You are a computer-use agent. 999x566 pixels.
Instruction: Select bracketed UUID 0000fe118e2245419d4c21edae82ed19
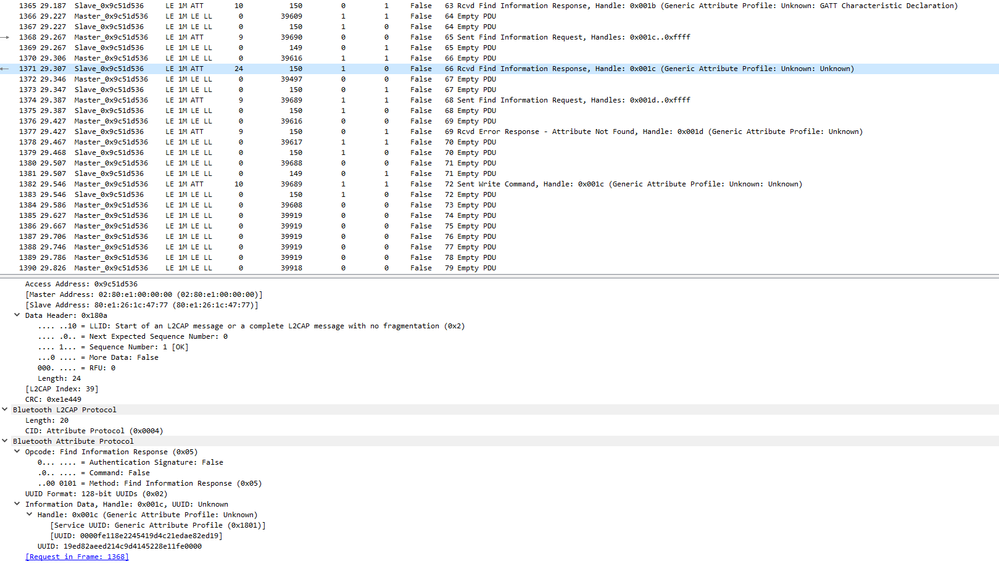tap(136, 536)
